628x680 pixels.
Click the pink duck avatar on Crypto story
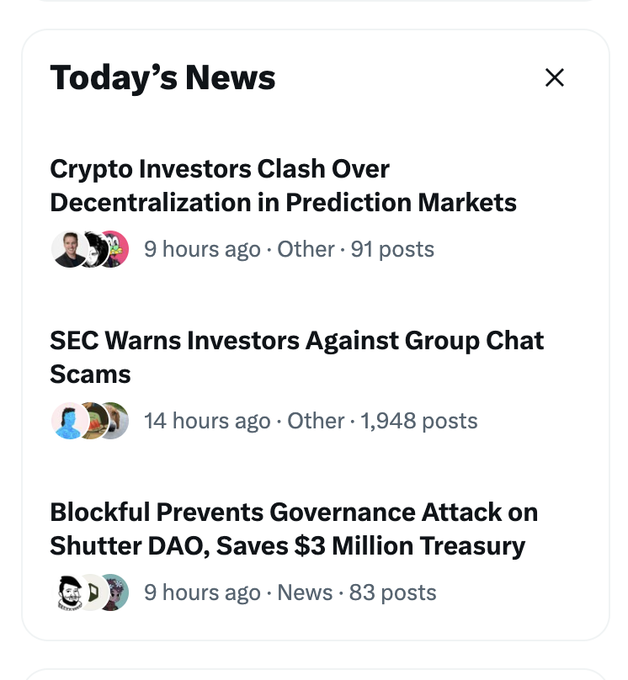(115, 249)
